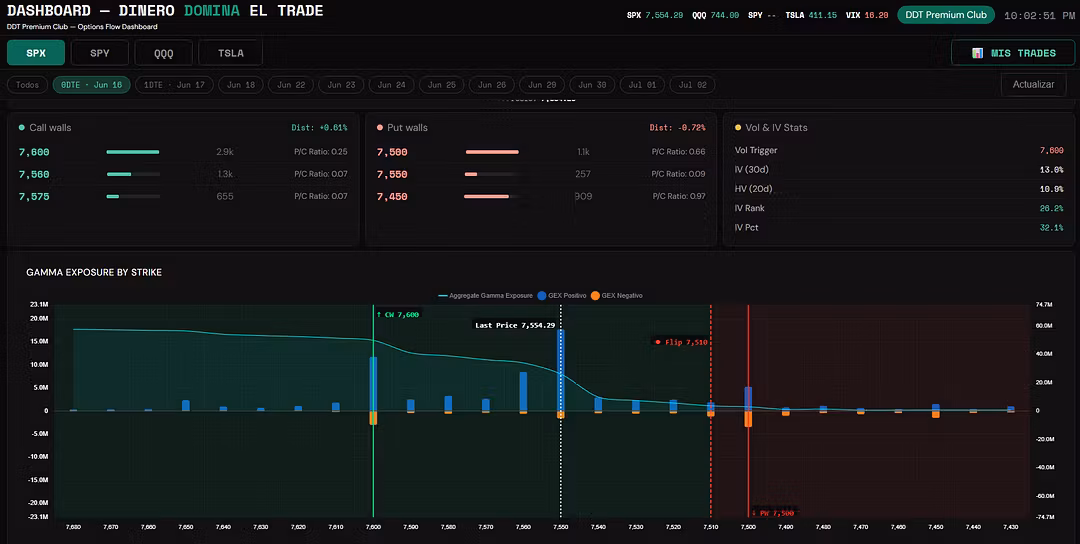
Task: Choose the Jul 02 expiration pill
Action: [x=693, y=85]
